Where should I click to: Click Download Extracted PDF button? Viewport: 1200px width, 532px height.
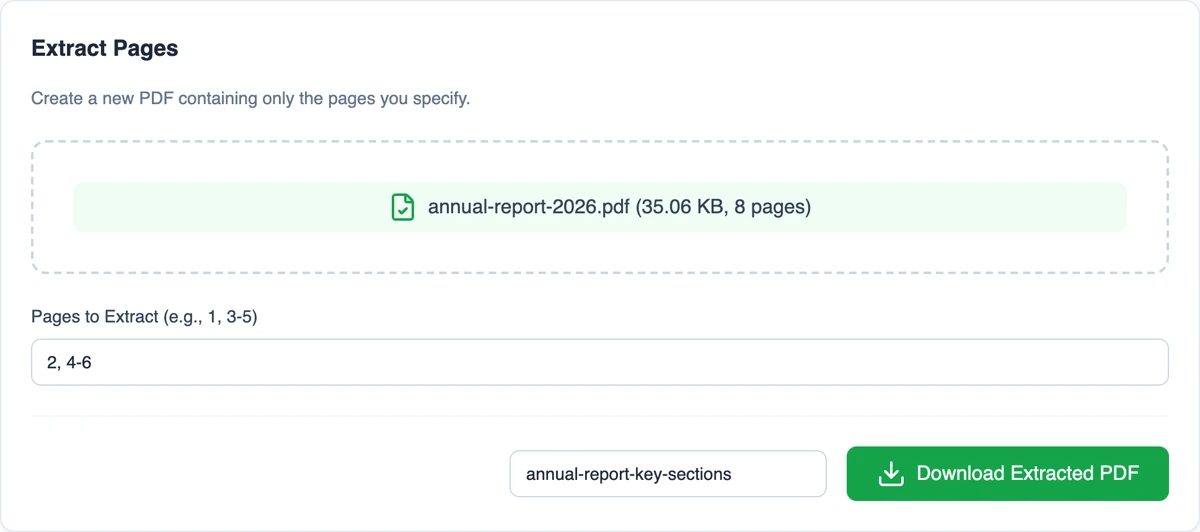tap(1007, 474)
